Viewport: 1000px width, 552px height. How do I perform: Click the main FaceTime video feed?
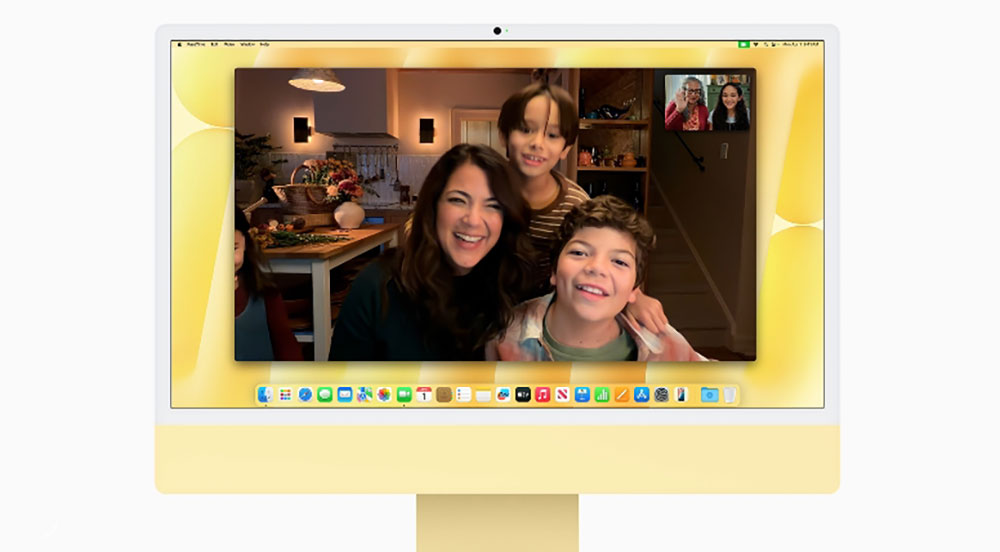pyautogui.click(x=496, y=214)
